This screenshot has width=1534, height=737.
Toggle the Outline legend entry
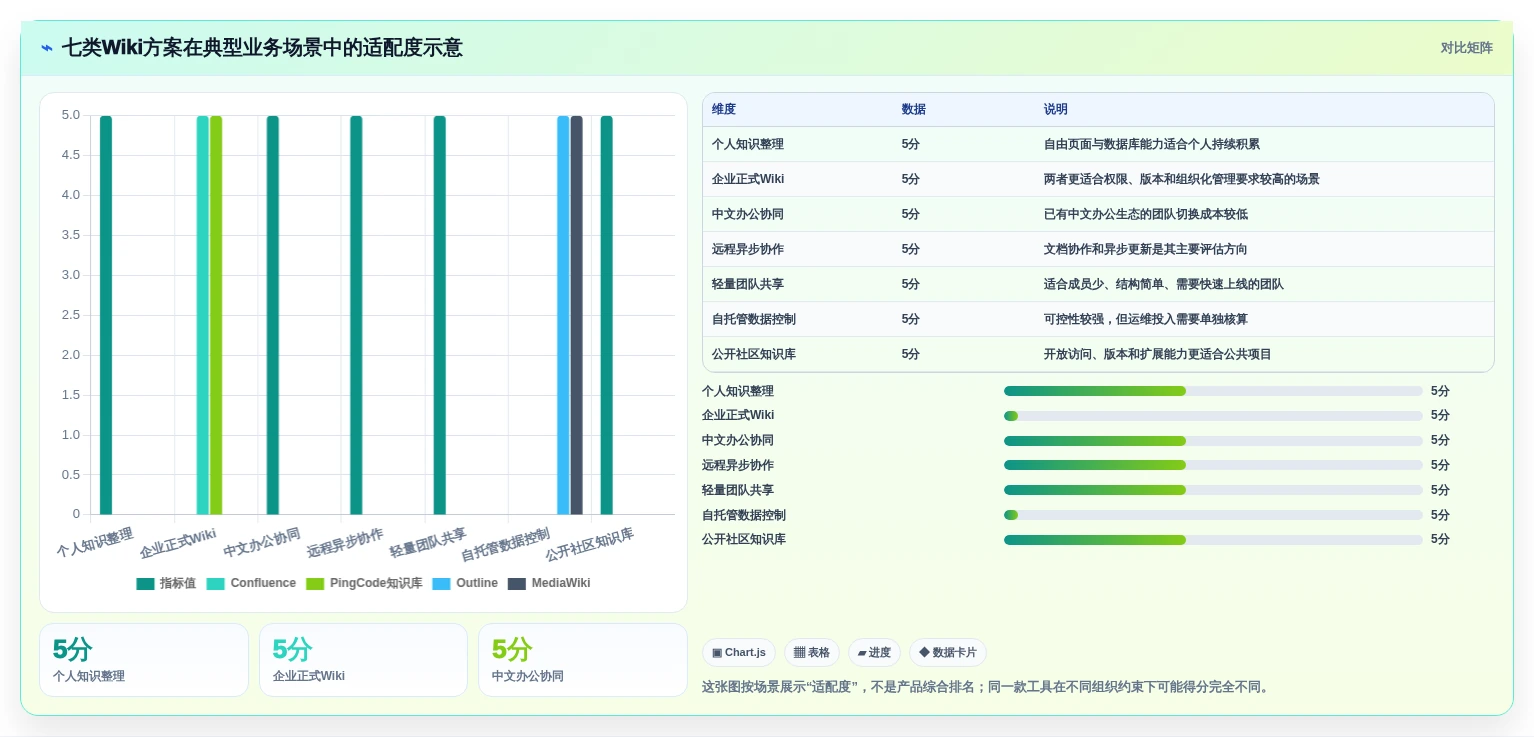tap(465, 583)
